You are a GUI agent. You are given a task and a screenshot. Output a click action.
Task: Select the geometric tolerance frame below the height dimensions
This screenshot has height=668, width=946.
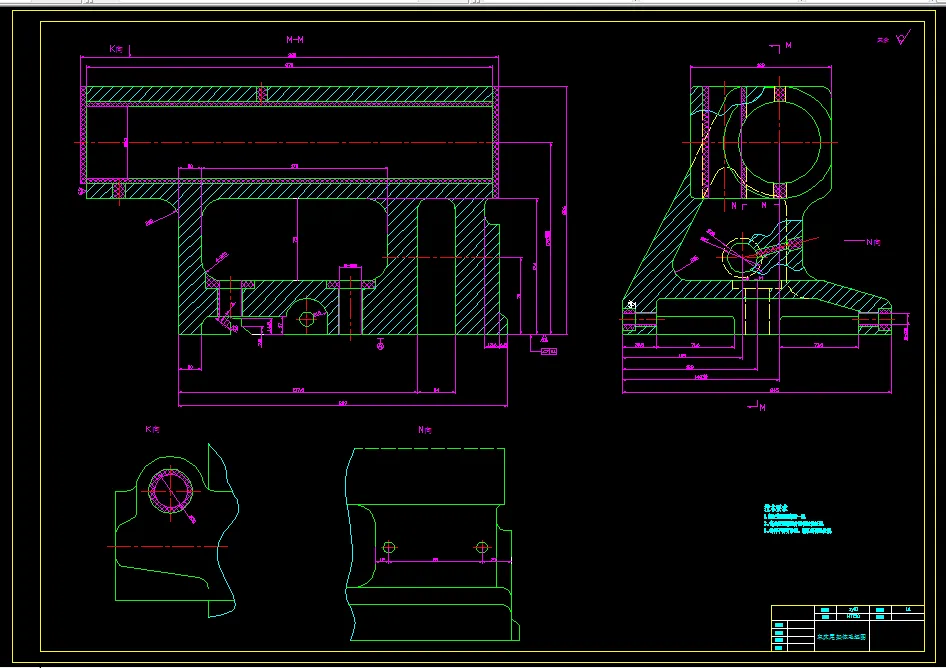548,352
